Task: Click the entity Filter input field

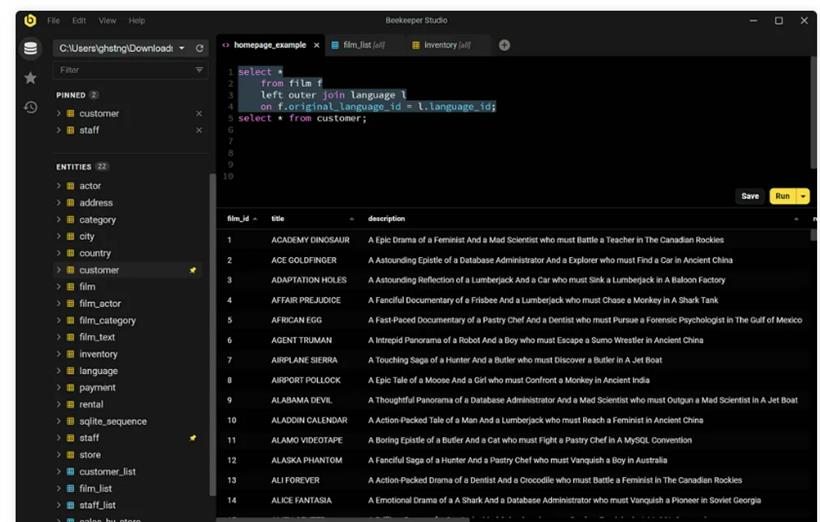Action: [x=120, y=70]
